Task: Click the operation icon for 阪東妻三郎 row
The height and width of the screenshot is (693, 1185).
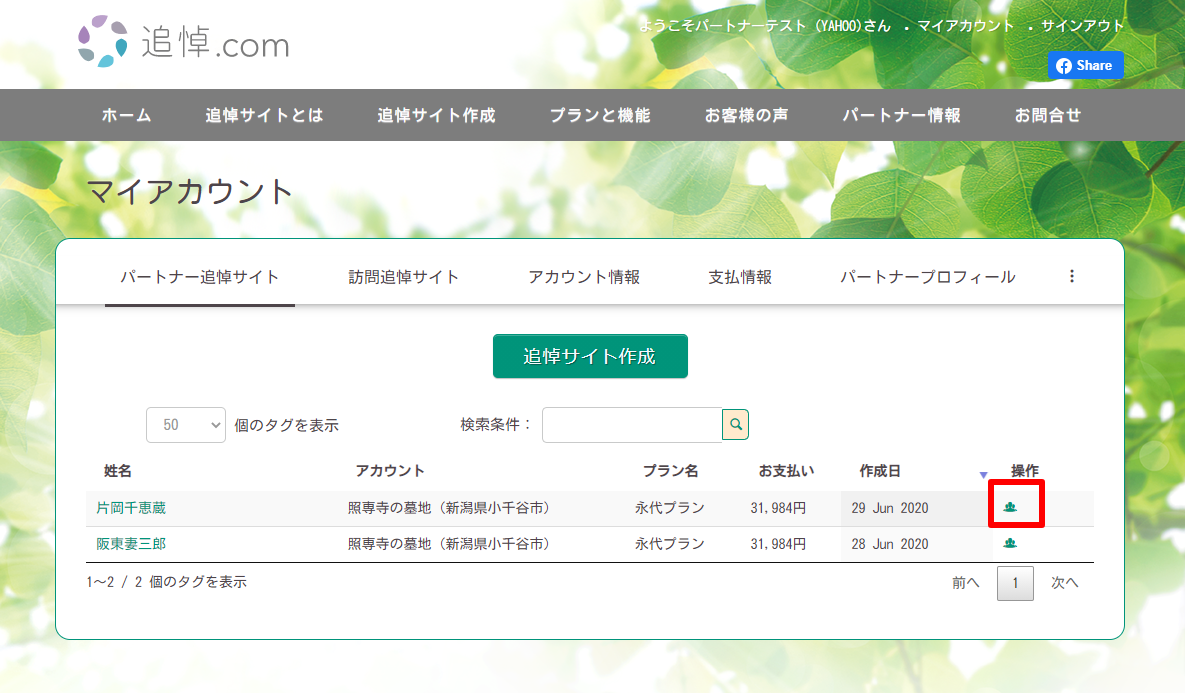Action: coord(1010,544)
